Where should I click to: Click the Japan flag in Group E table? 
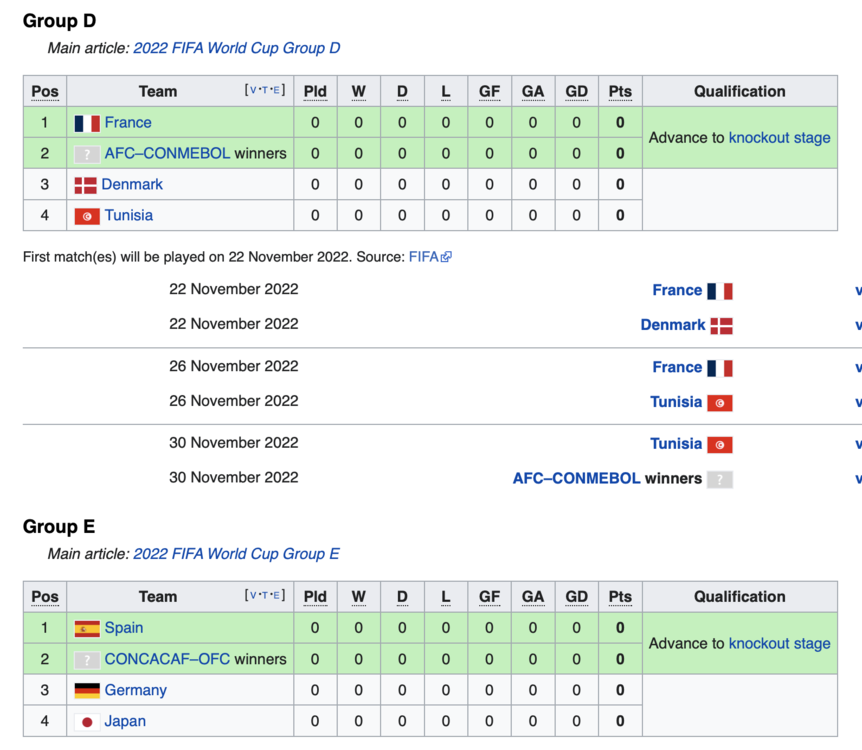pos(87,722)
